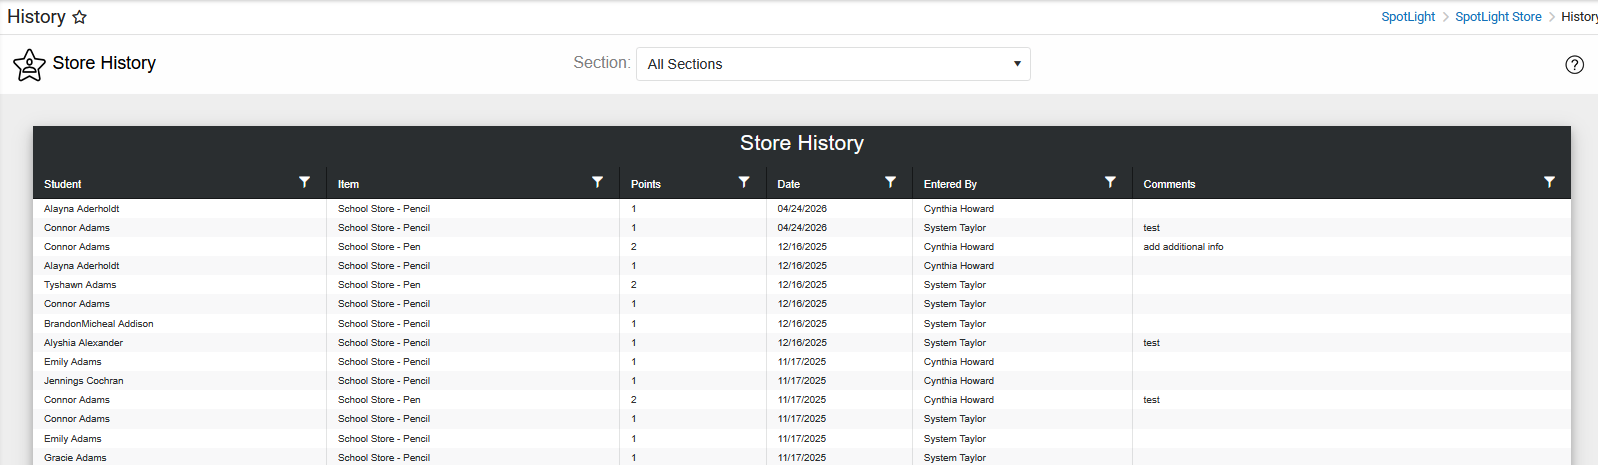The height and width of the screenshot is (465, 1598).
Task: Sort by the Points column header
Action: coord(646,184)
